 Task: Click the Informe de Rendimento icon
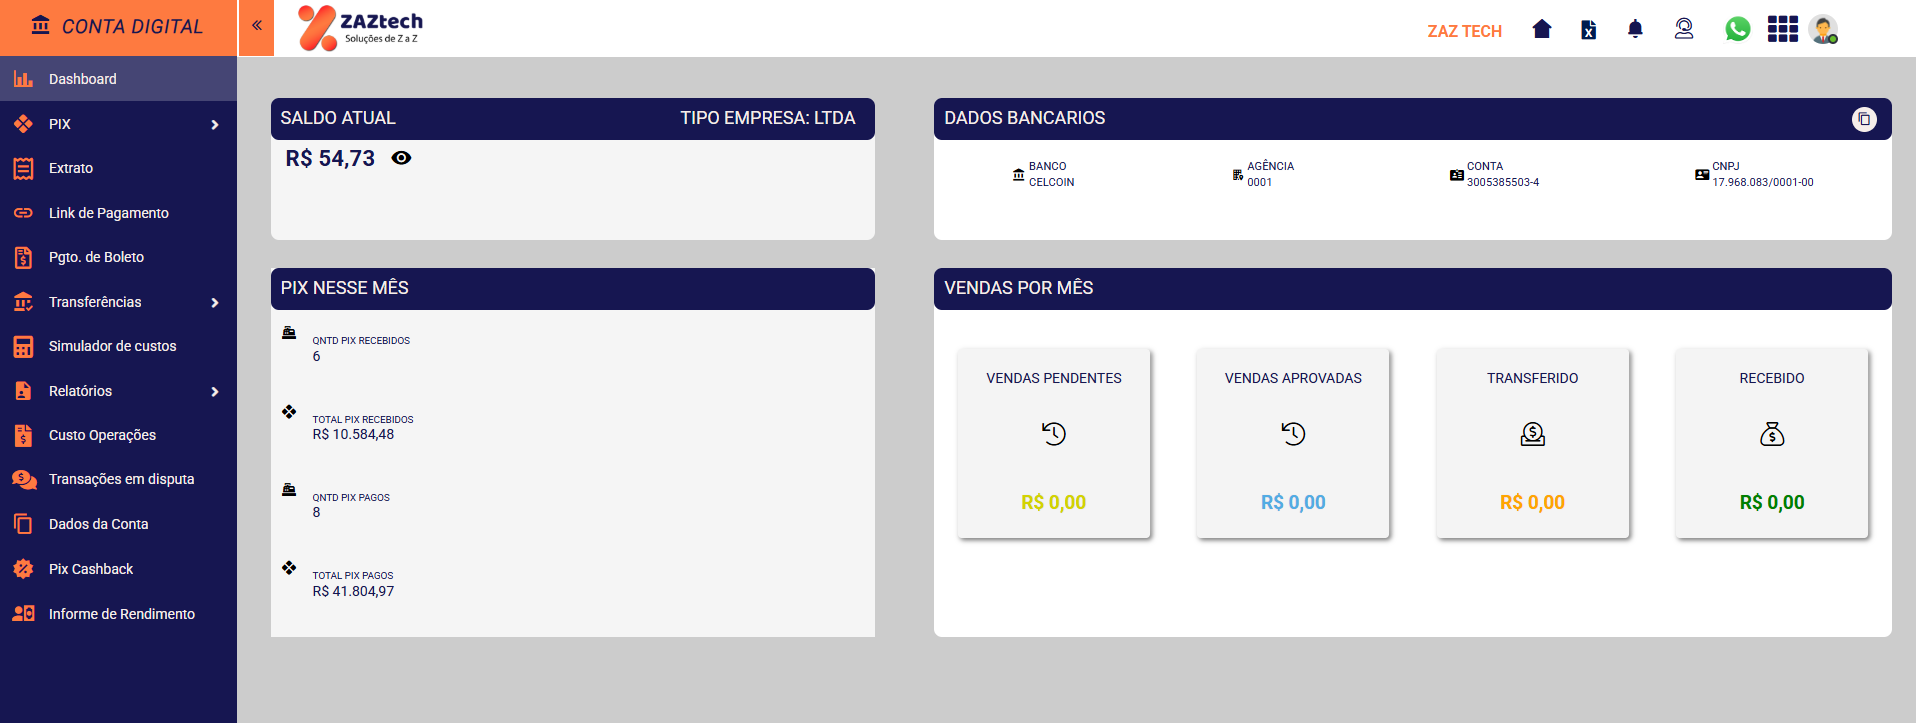tap(23, 613)
